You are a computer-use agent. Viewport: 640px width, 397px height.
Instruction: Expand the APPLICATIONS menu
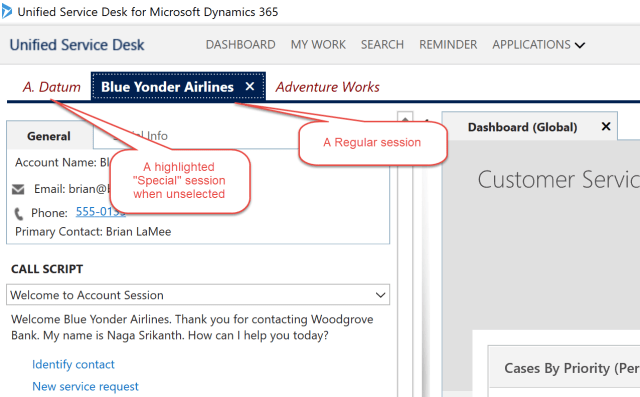click(x=538, y=44)
